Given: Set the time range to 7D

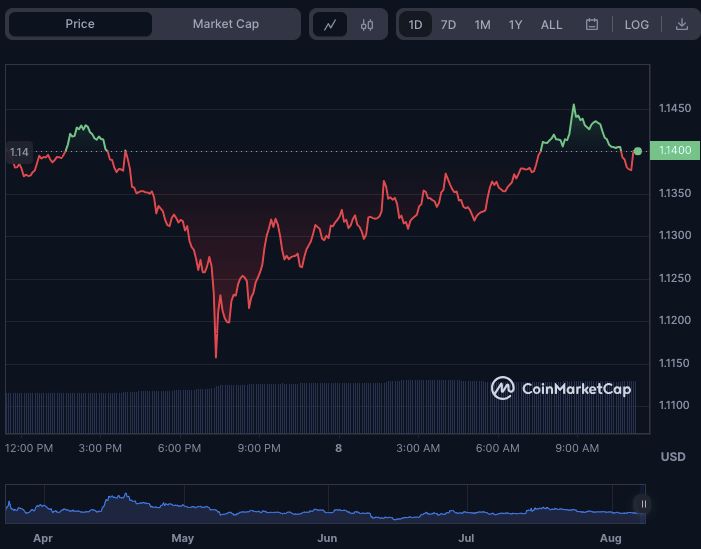Looking at the screenshot, I should [x=448, y=24].
